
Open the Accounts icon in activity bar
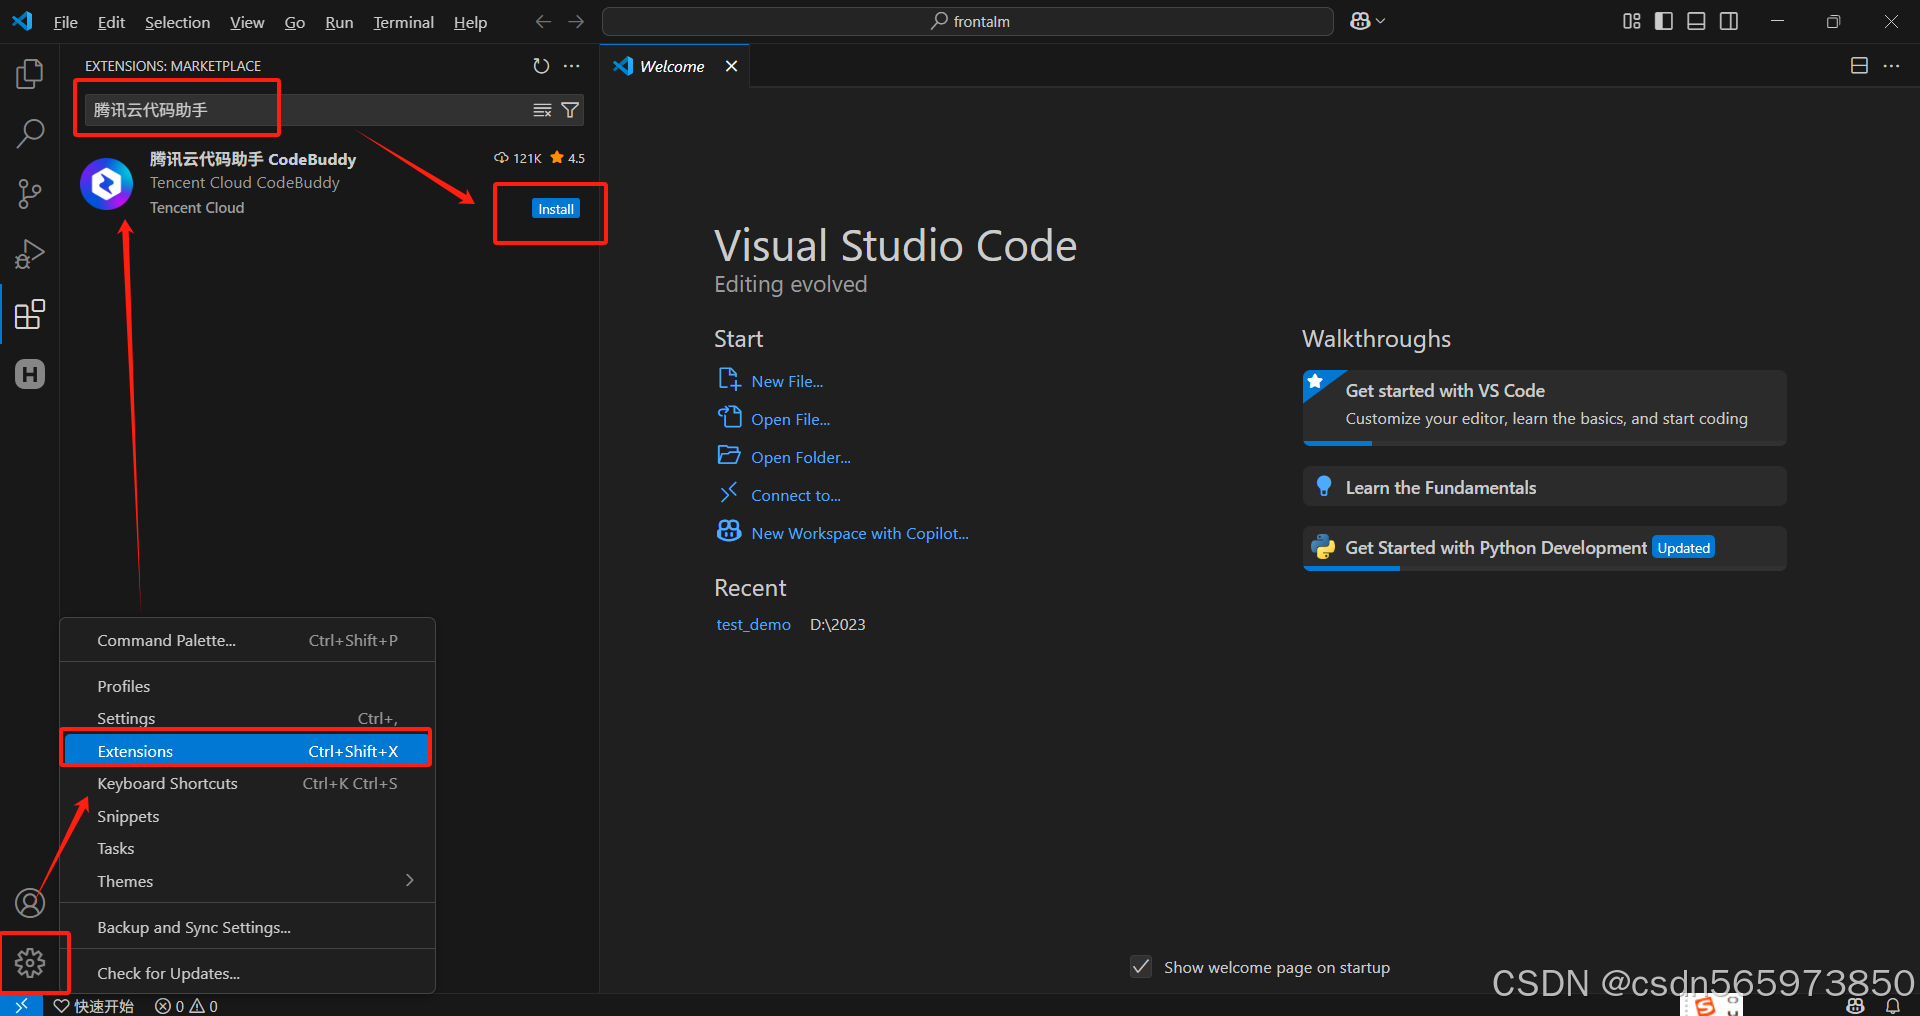[30, 903]
